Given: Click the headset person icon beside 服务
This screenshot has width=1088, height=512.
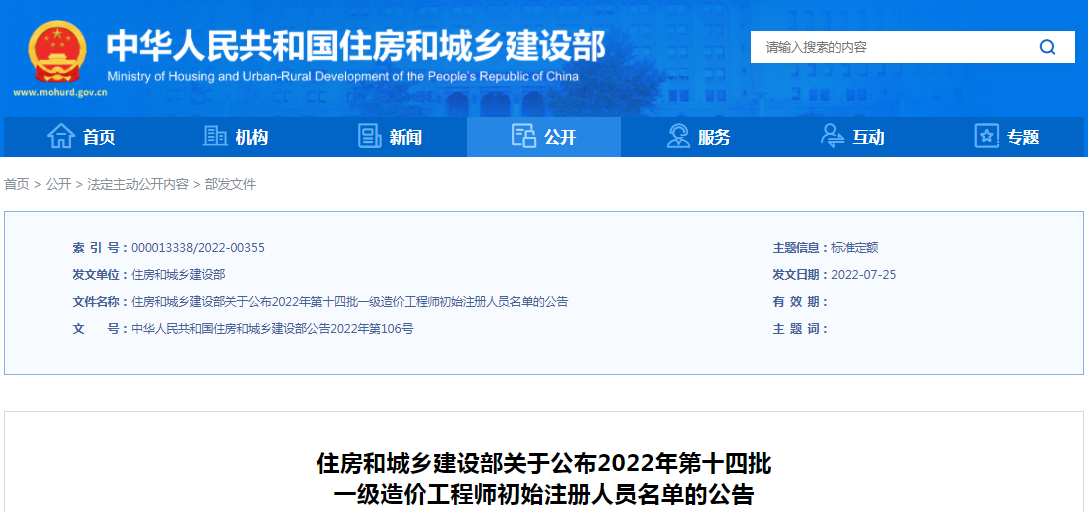Looking at the screenshot, I should 678,136.
